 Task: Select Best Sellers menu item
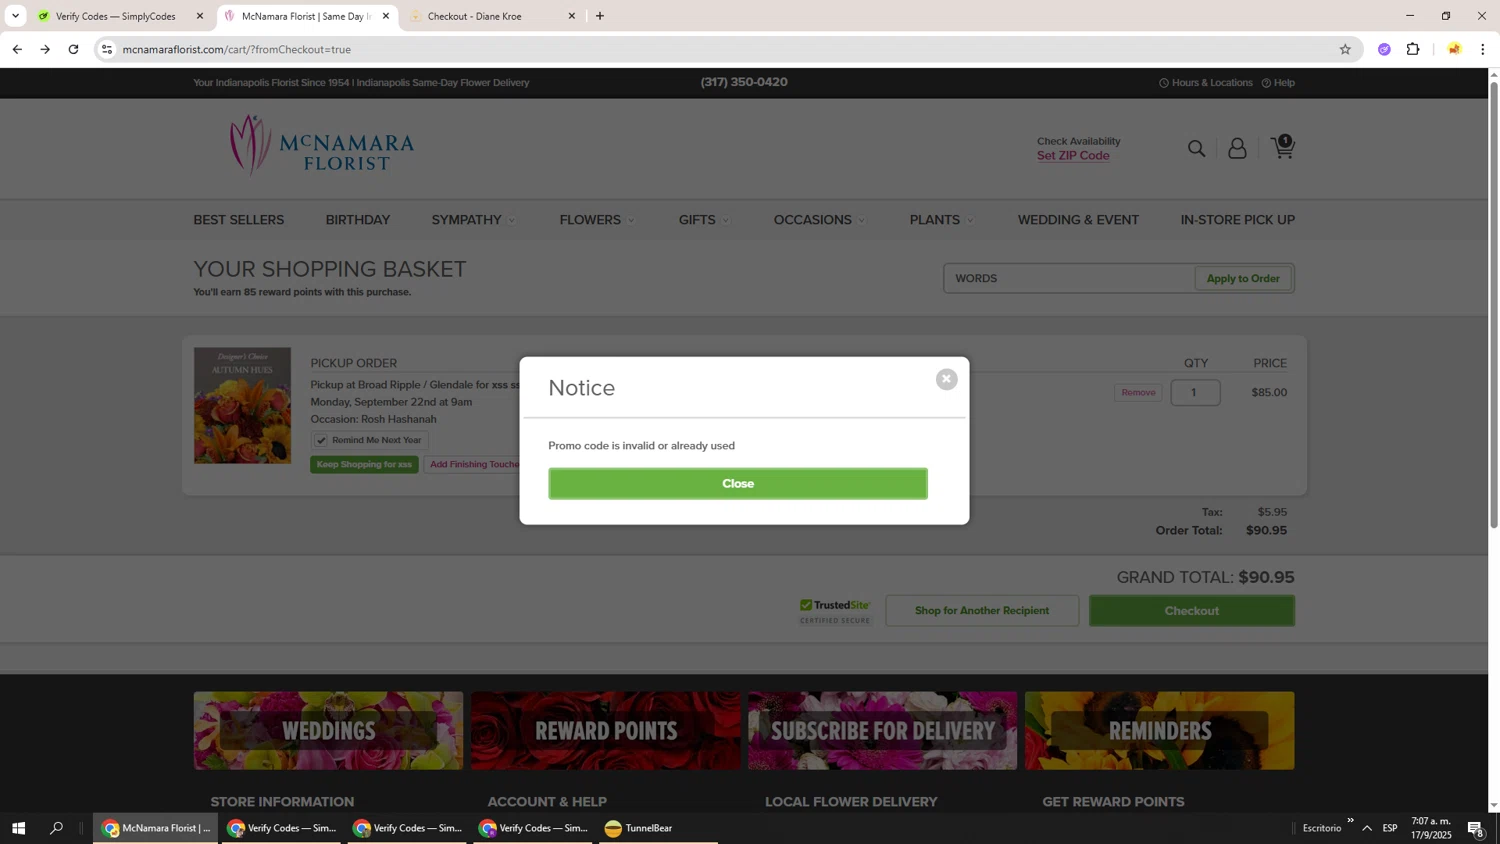239,220
